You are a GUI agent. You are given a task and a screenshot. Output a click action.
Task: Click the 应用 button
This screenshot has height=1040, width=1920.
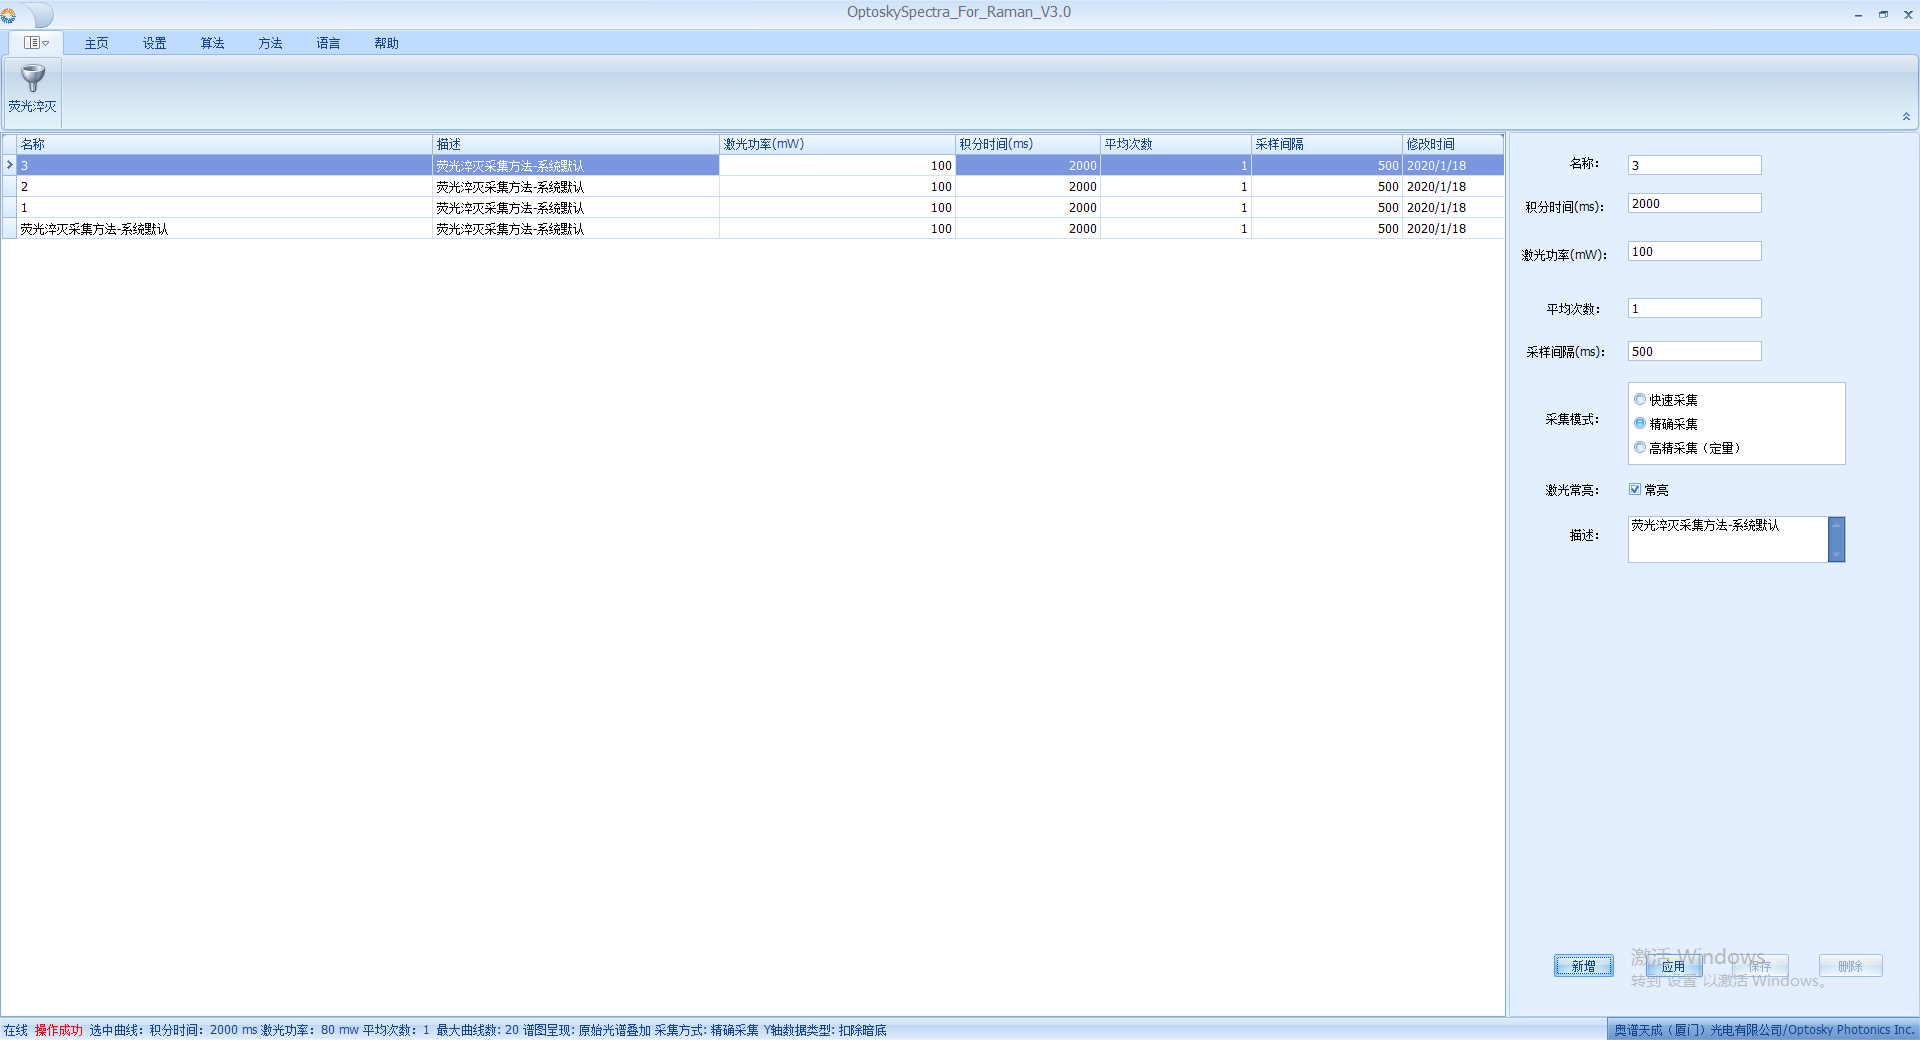(1673, 966)
